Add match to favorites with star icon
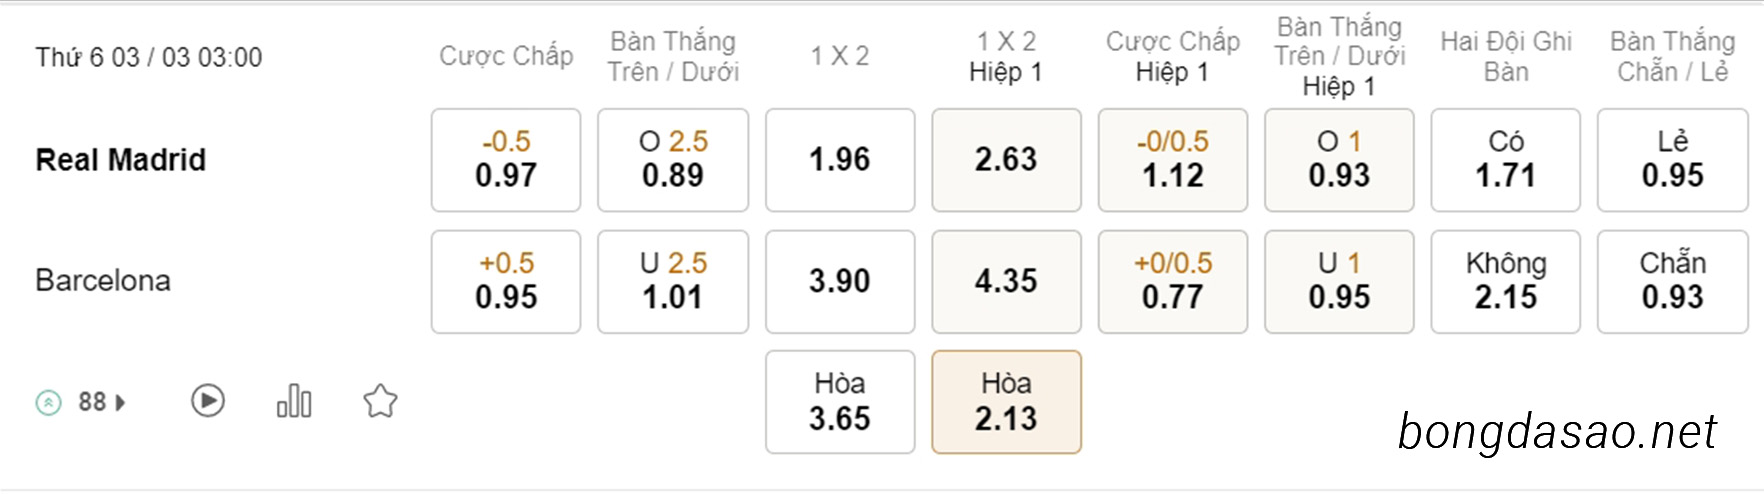The image size is (1764, 494). (380, 401)
